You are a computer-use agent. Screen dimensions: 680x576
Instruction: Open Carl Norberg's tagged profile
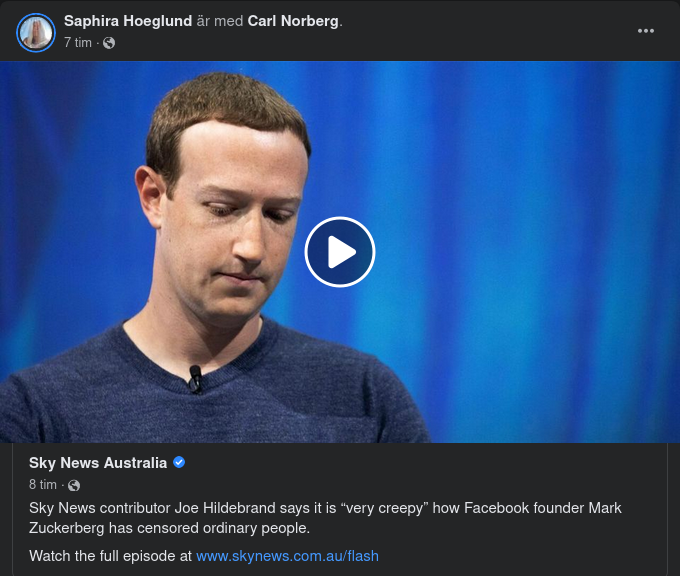tap(293, 21)
